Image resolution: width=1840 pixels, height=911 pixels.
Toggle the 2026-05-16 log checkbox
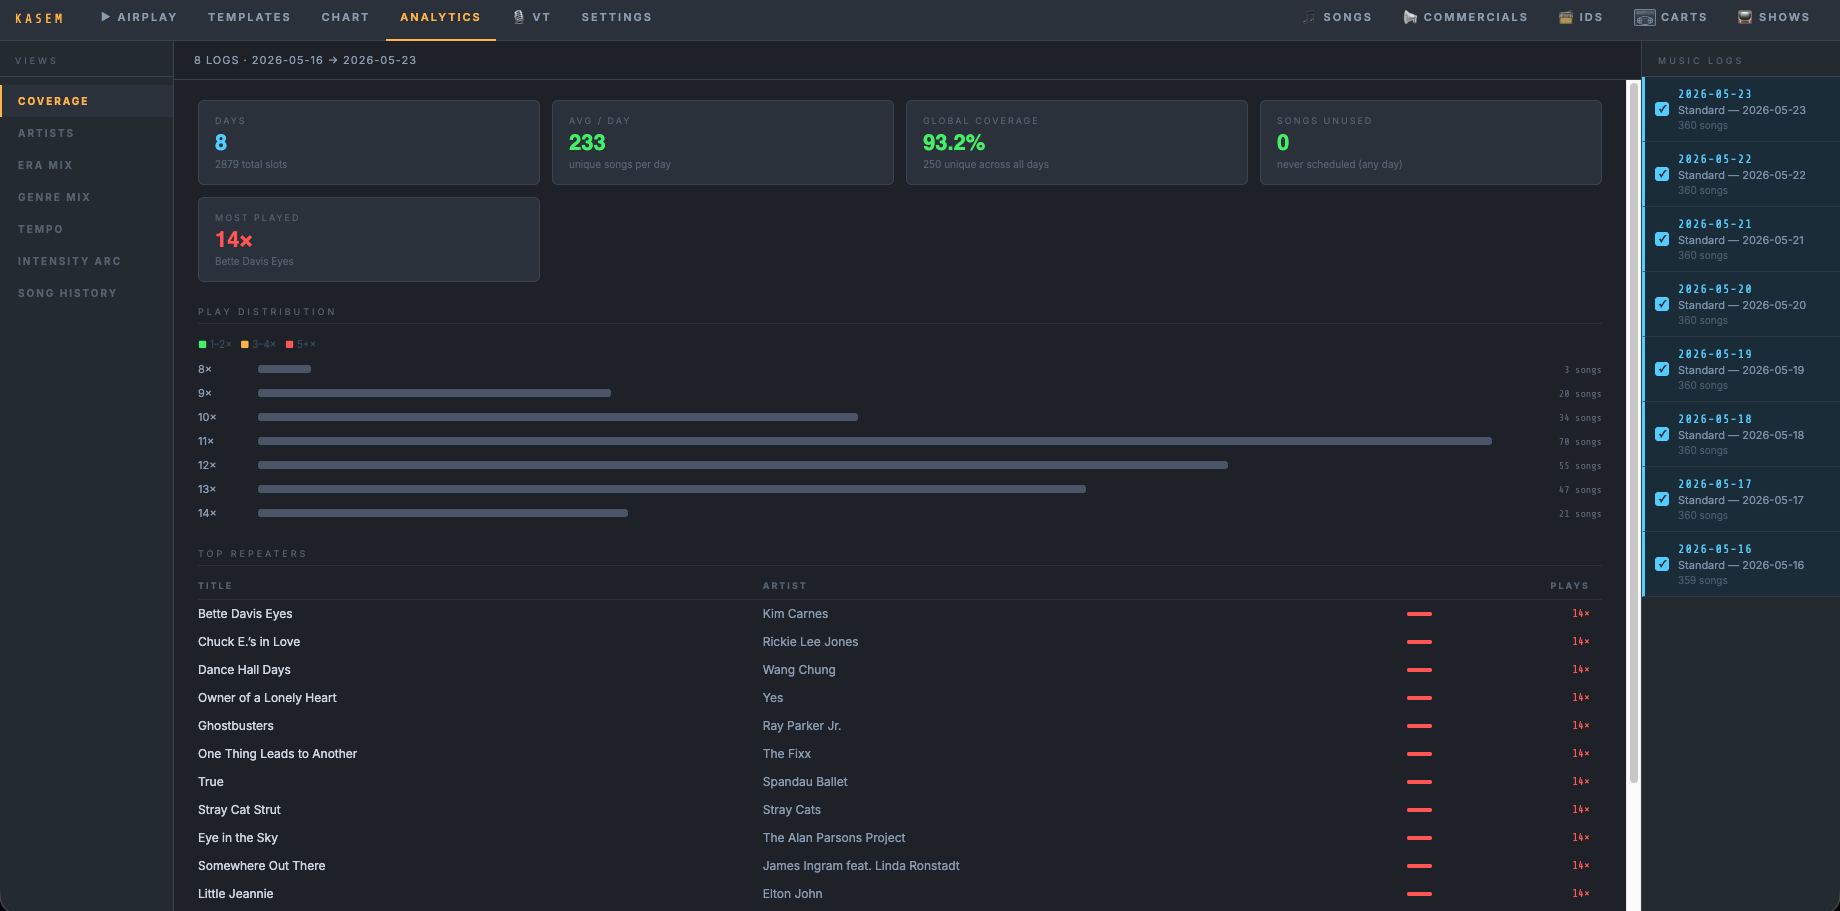click(1662, 564)
